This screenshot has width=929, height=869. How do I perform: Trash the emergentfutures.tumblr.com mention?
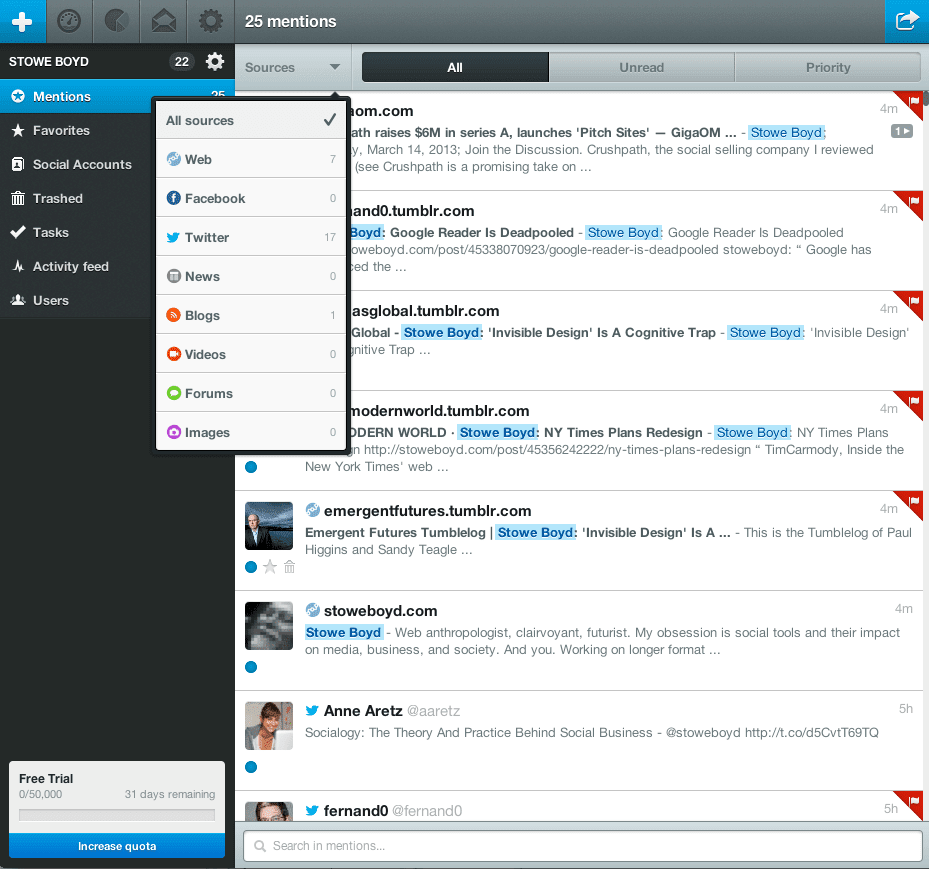coord(289,567)
